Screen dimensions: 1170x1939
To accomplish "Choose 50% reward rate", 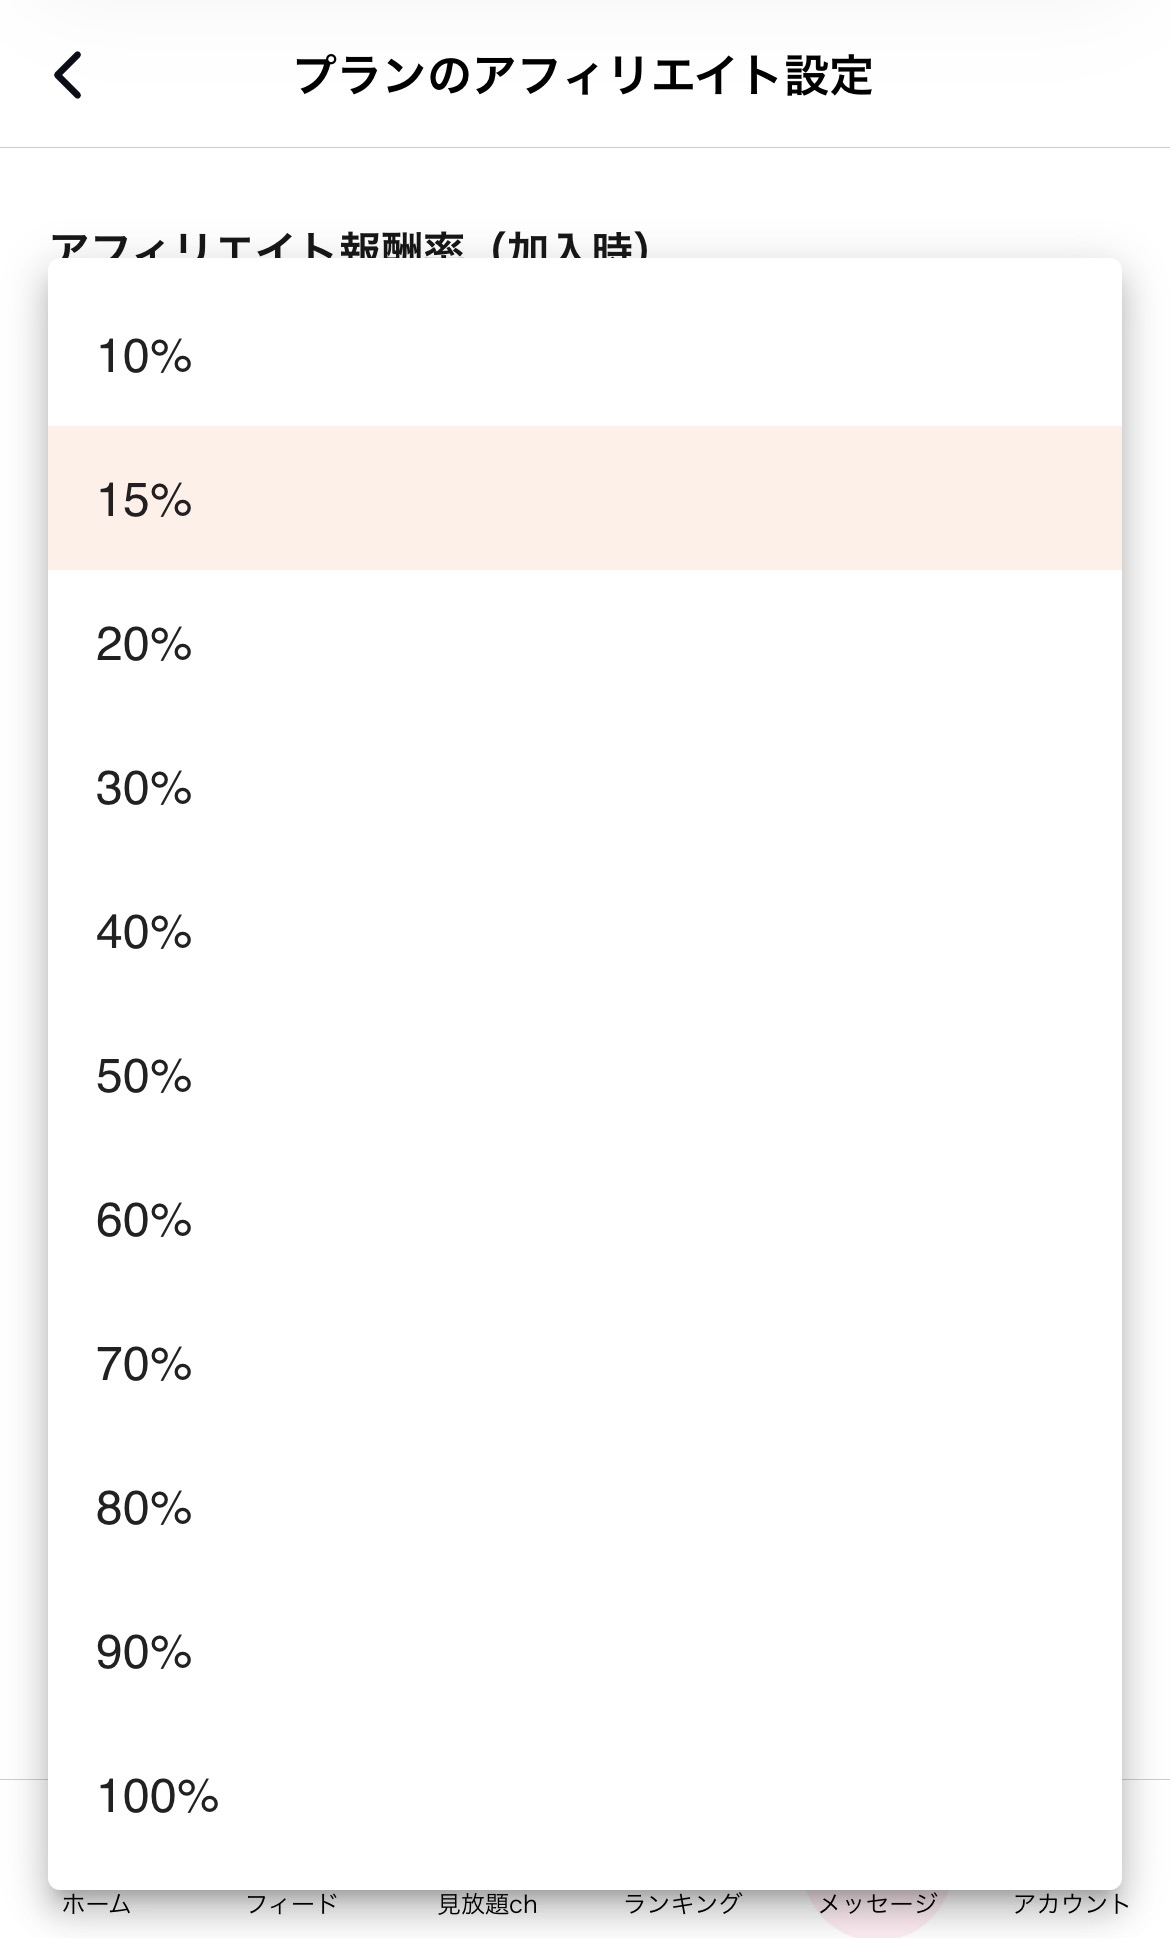I will [x=585, y=1075].
